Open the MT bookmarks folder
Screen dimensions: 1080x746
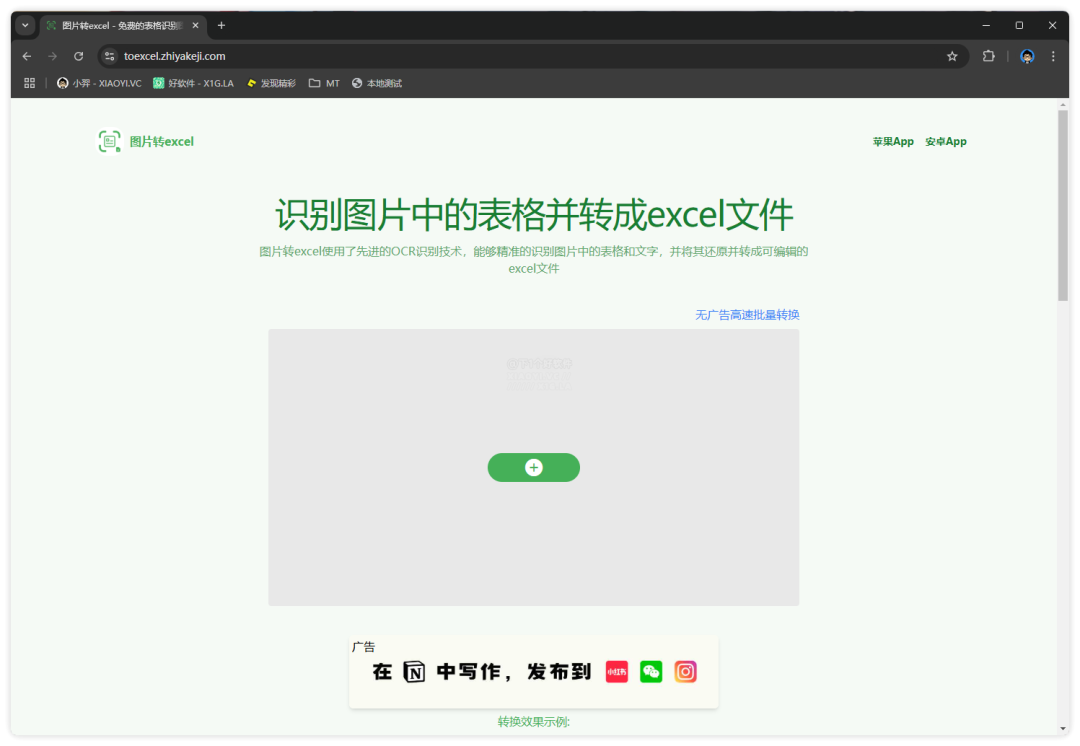324,83
